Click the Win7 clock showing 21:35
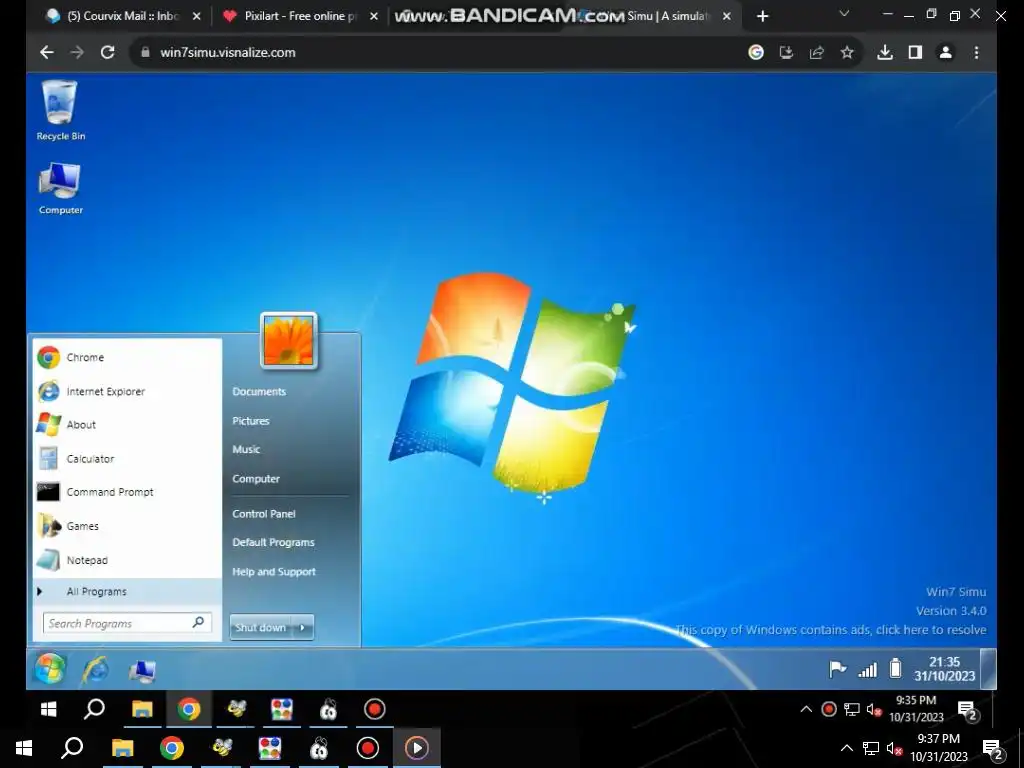The height and width of the screenshot is (768, 1024). [x=944, y=669]
